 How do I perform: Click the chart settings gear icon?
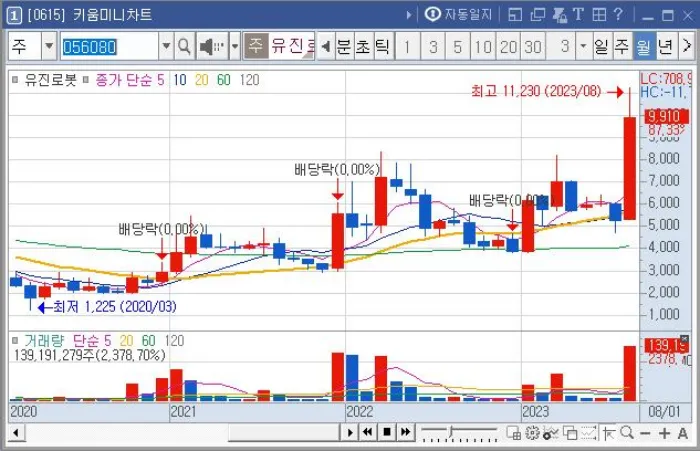click(532, 433)
